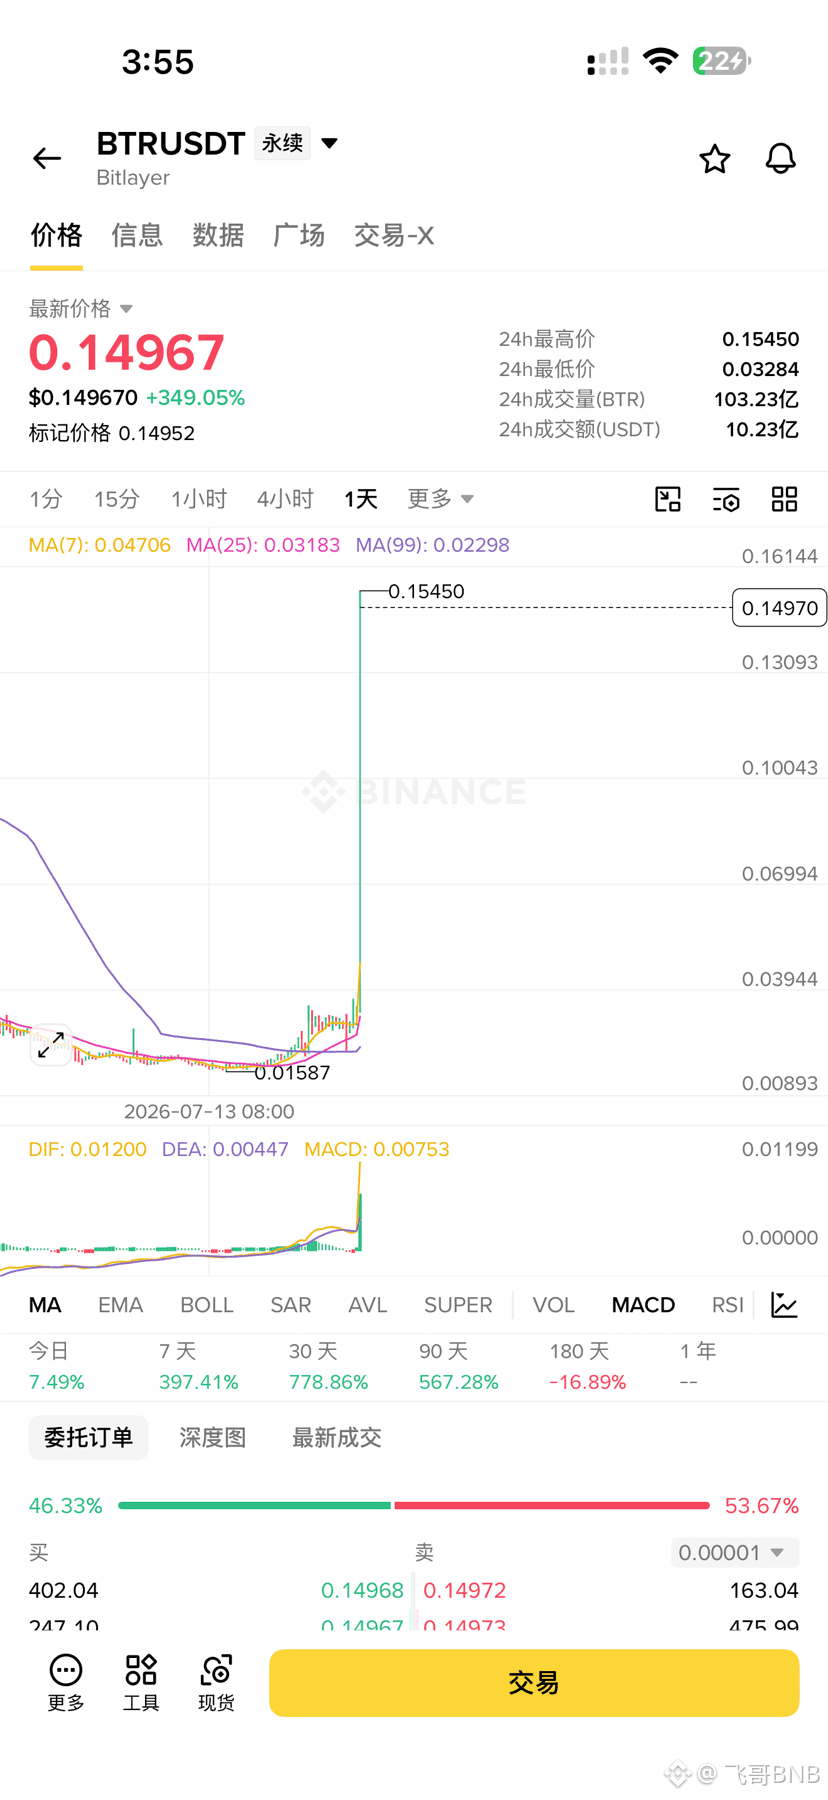Open chart settings icon
This screenshot has height=1800, width=828.
(x=726, y=499)
